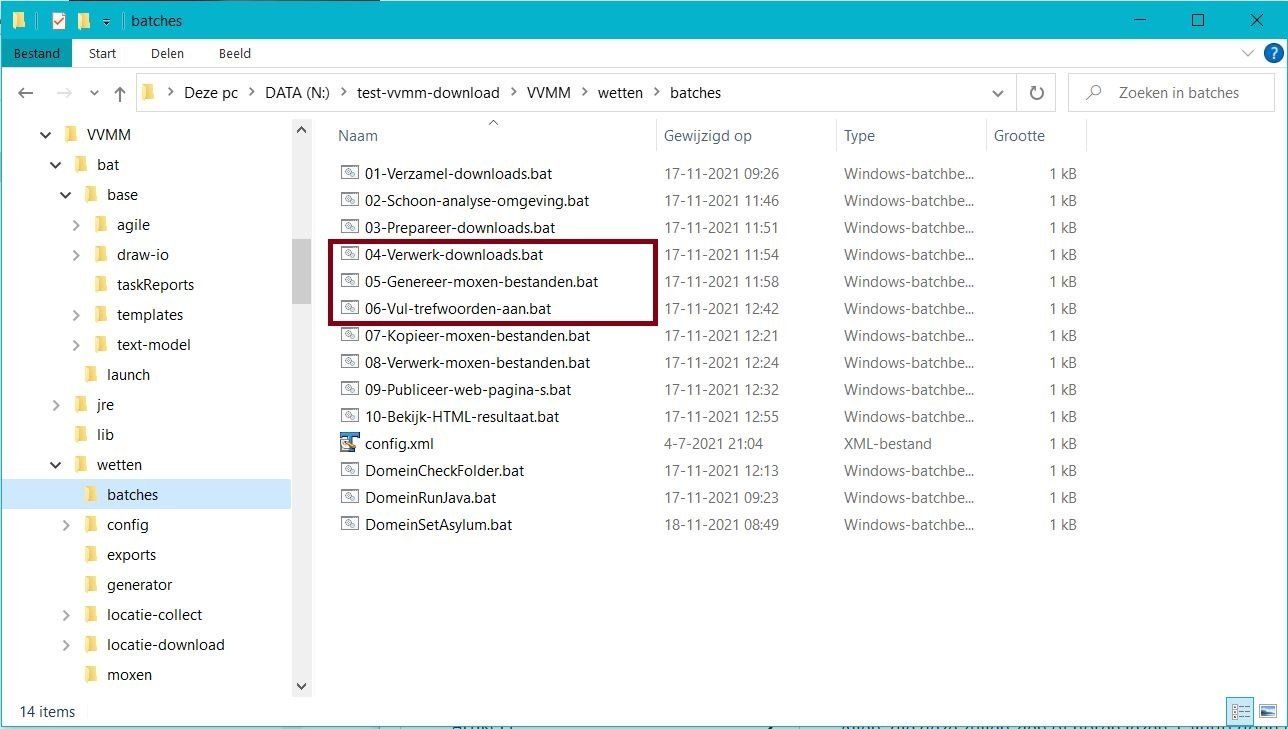
Task: Collapse the VVMM tree node
Action: tap(45, 135)
